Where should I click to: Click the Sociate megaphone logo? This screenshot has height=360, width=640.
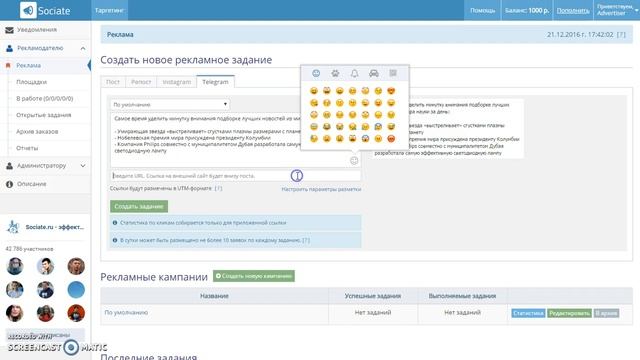point(28,10)
